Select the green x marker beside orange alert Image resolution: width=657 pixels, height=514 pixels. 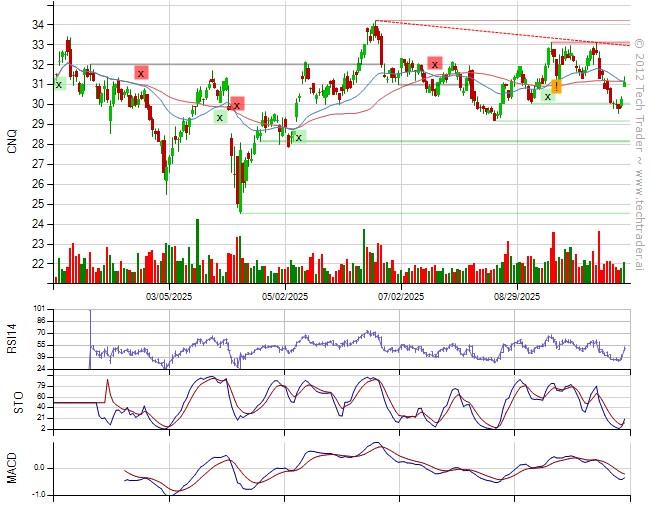coord(547,96)
